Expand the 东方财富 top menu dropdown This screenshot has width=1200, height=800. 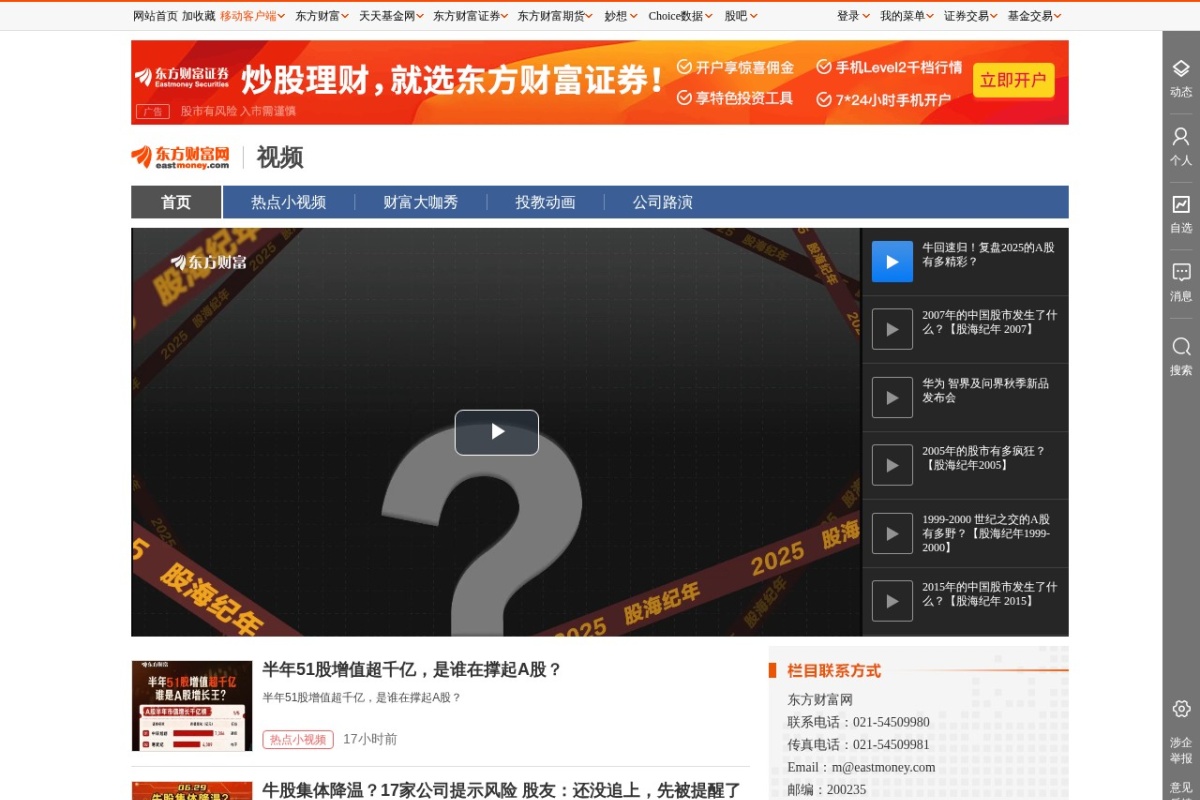tap(322, 16)
